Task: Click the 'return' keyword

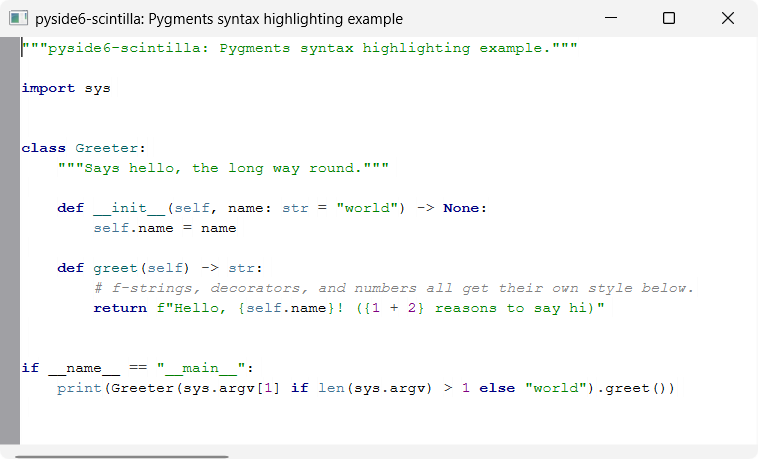Action: [120, 309]
